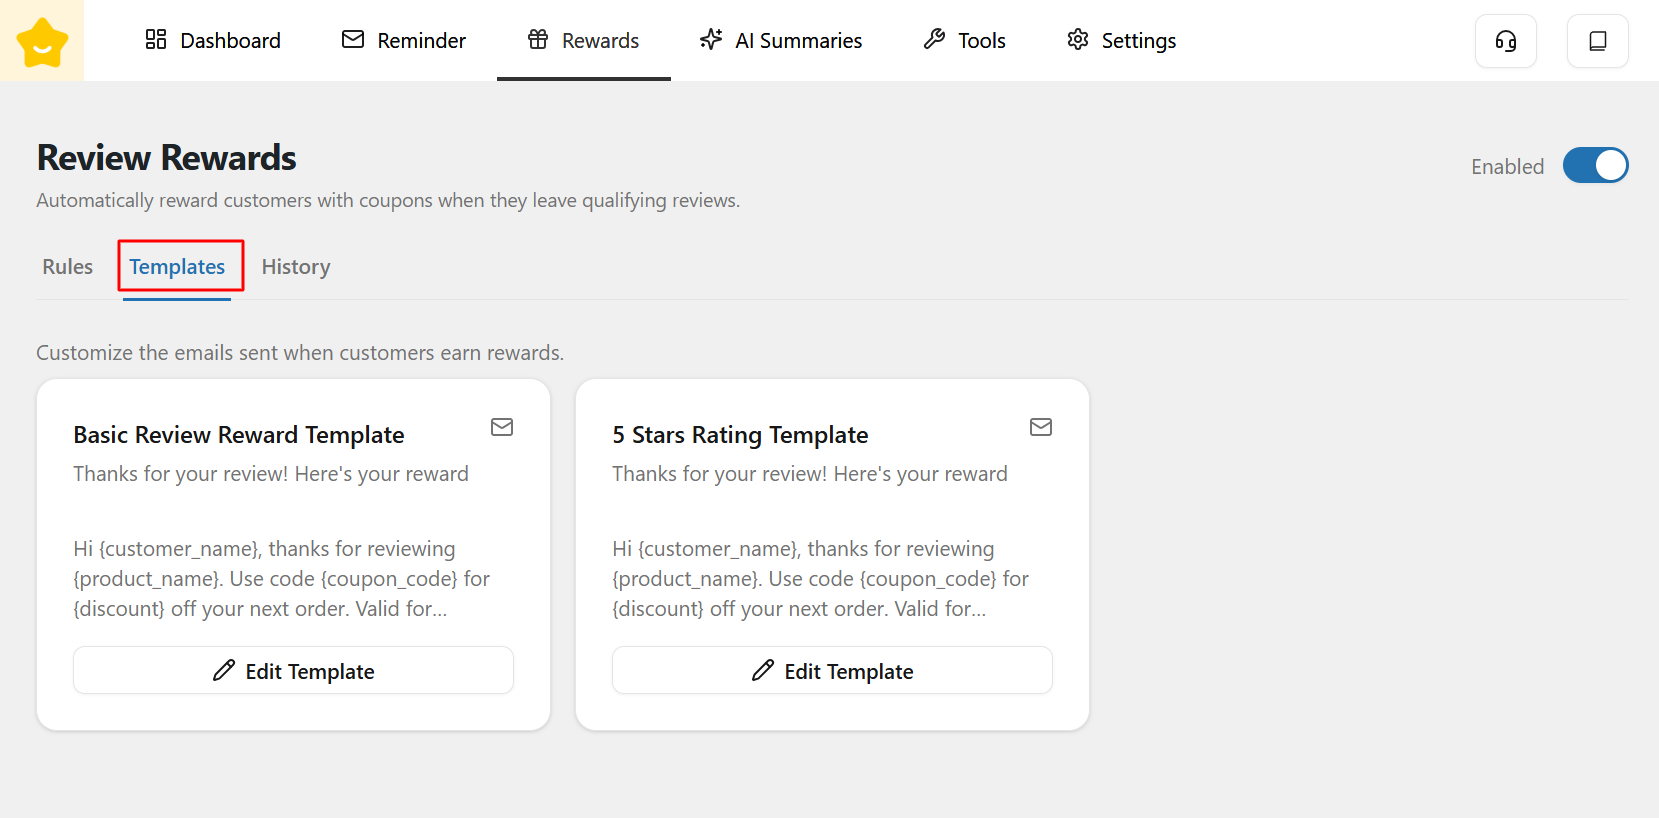Click envelope icon on 5 Stars Rating Template

(1041, 427)
